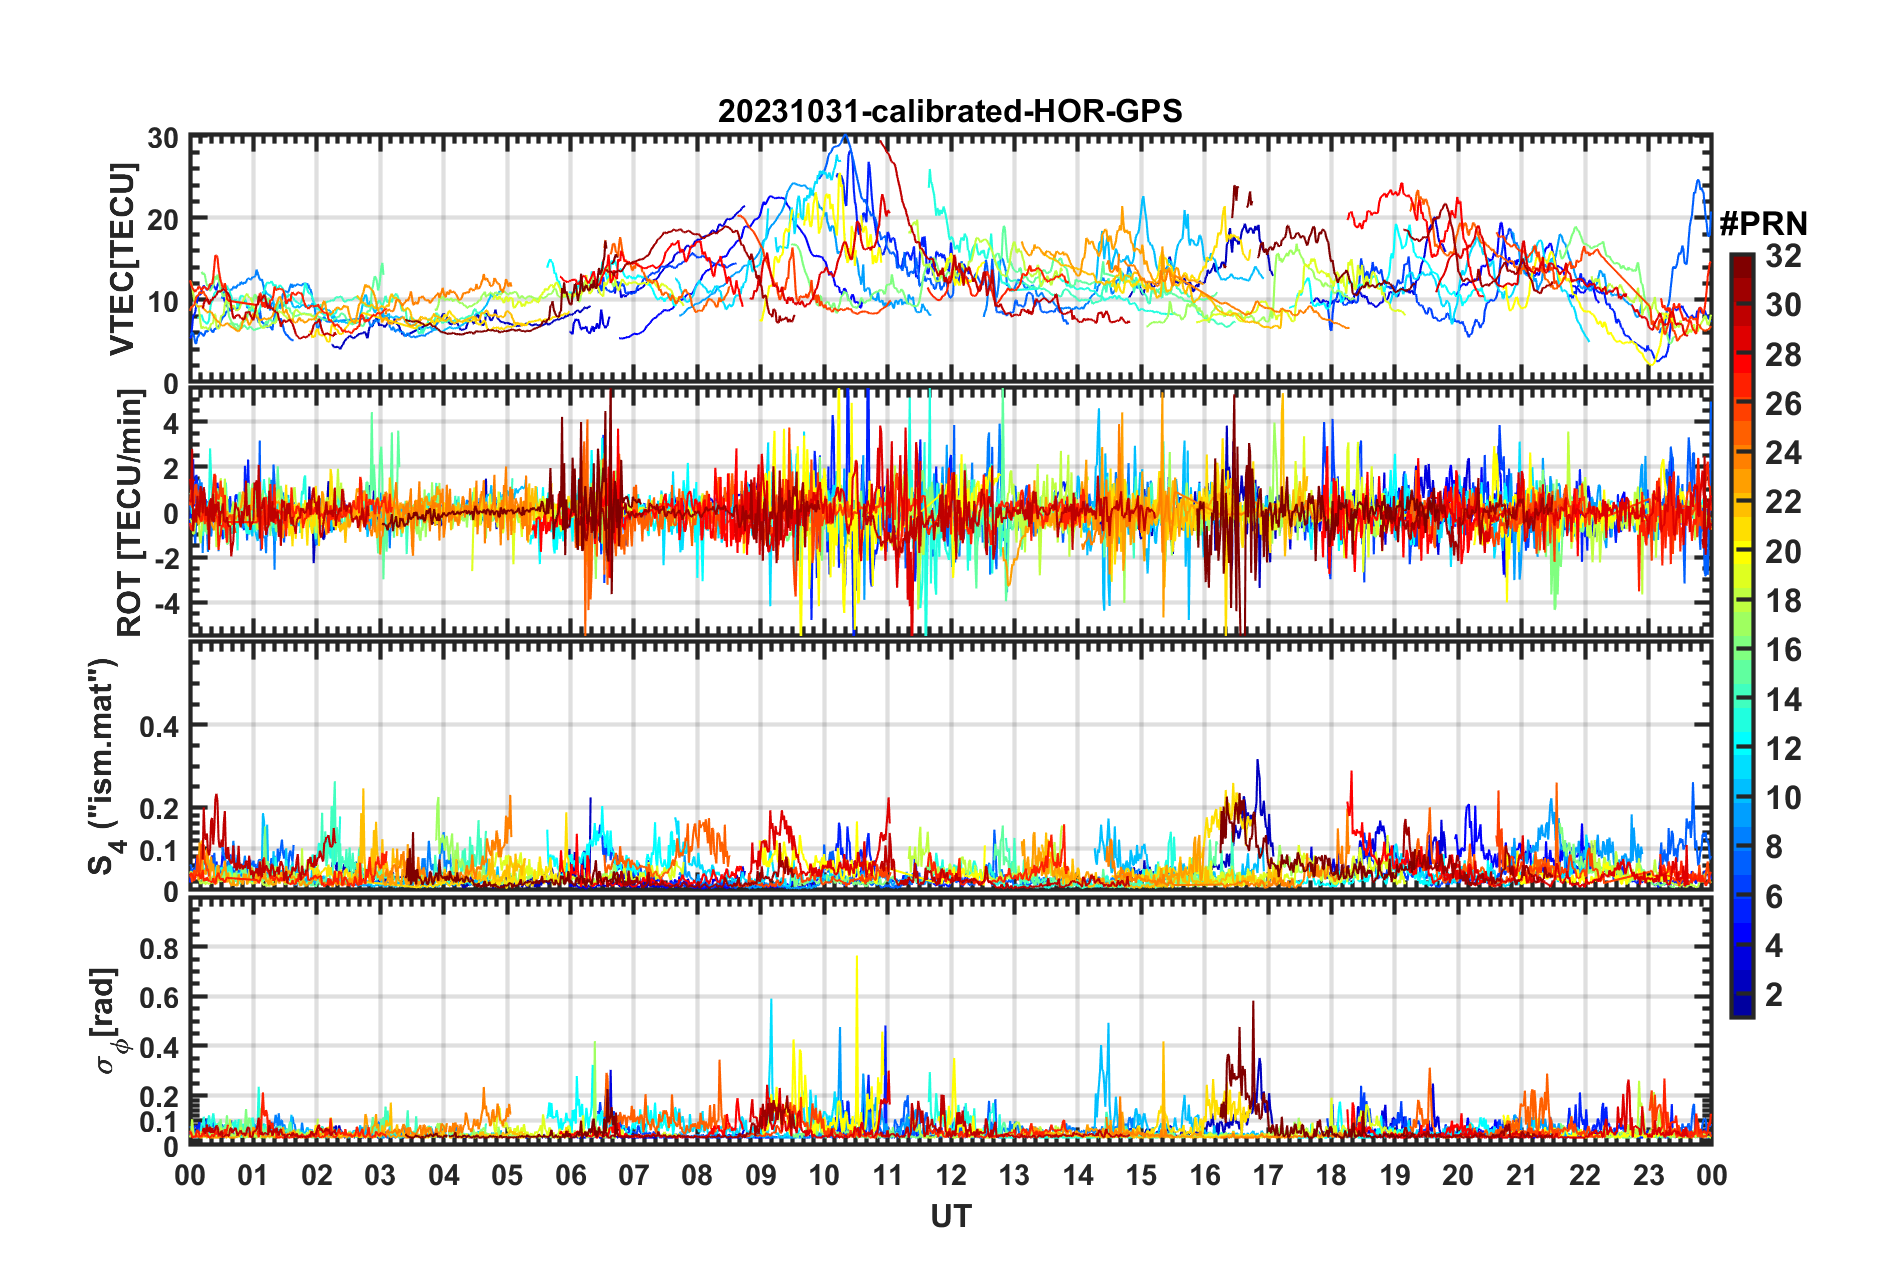Screen dimensions: 1902x1272
Task: Click the x-axis tick label 12
Action: 951,1174
